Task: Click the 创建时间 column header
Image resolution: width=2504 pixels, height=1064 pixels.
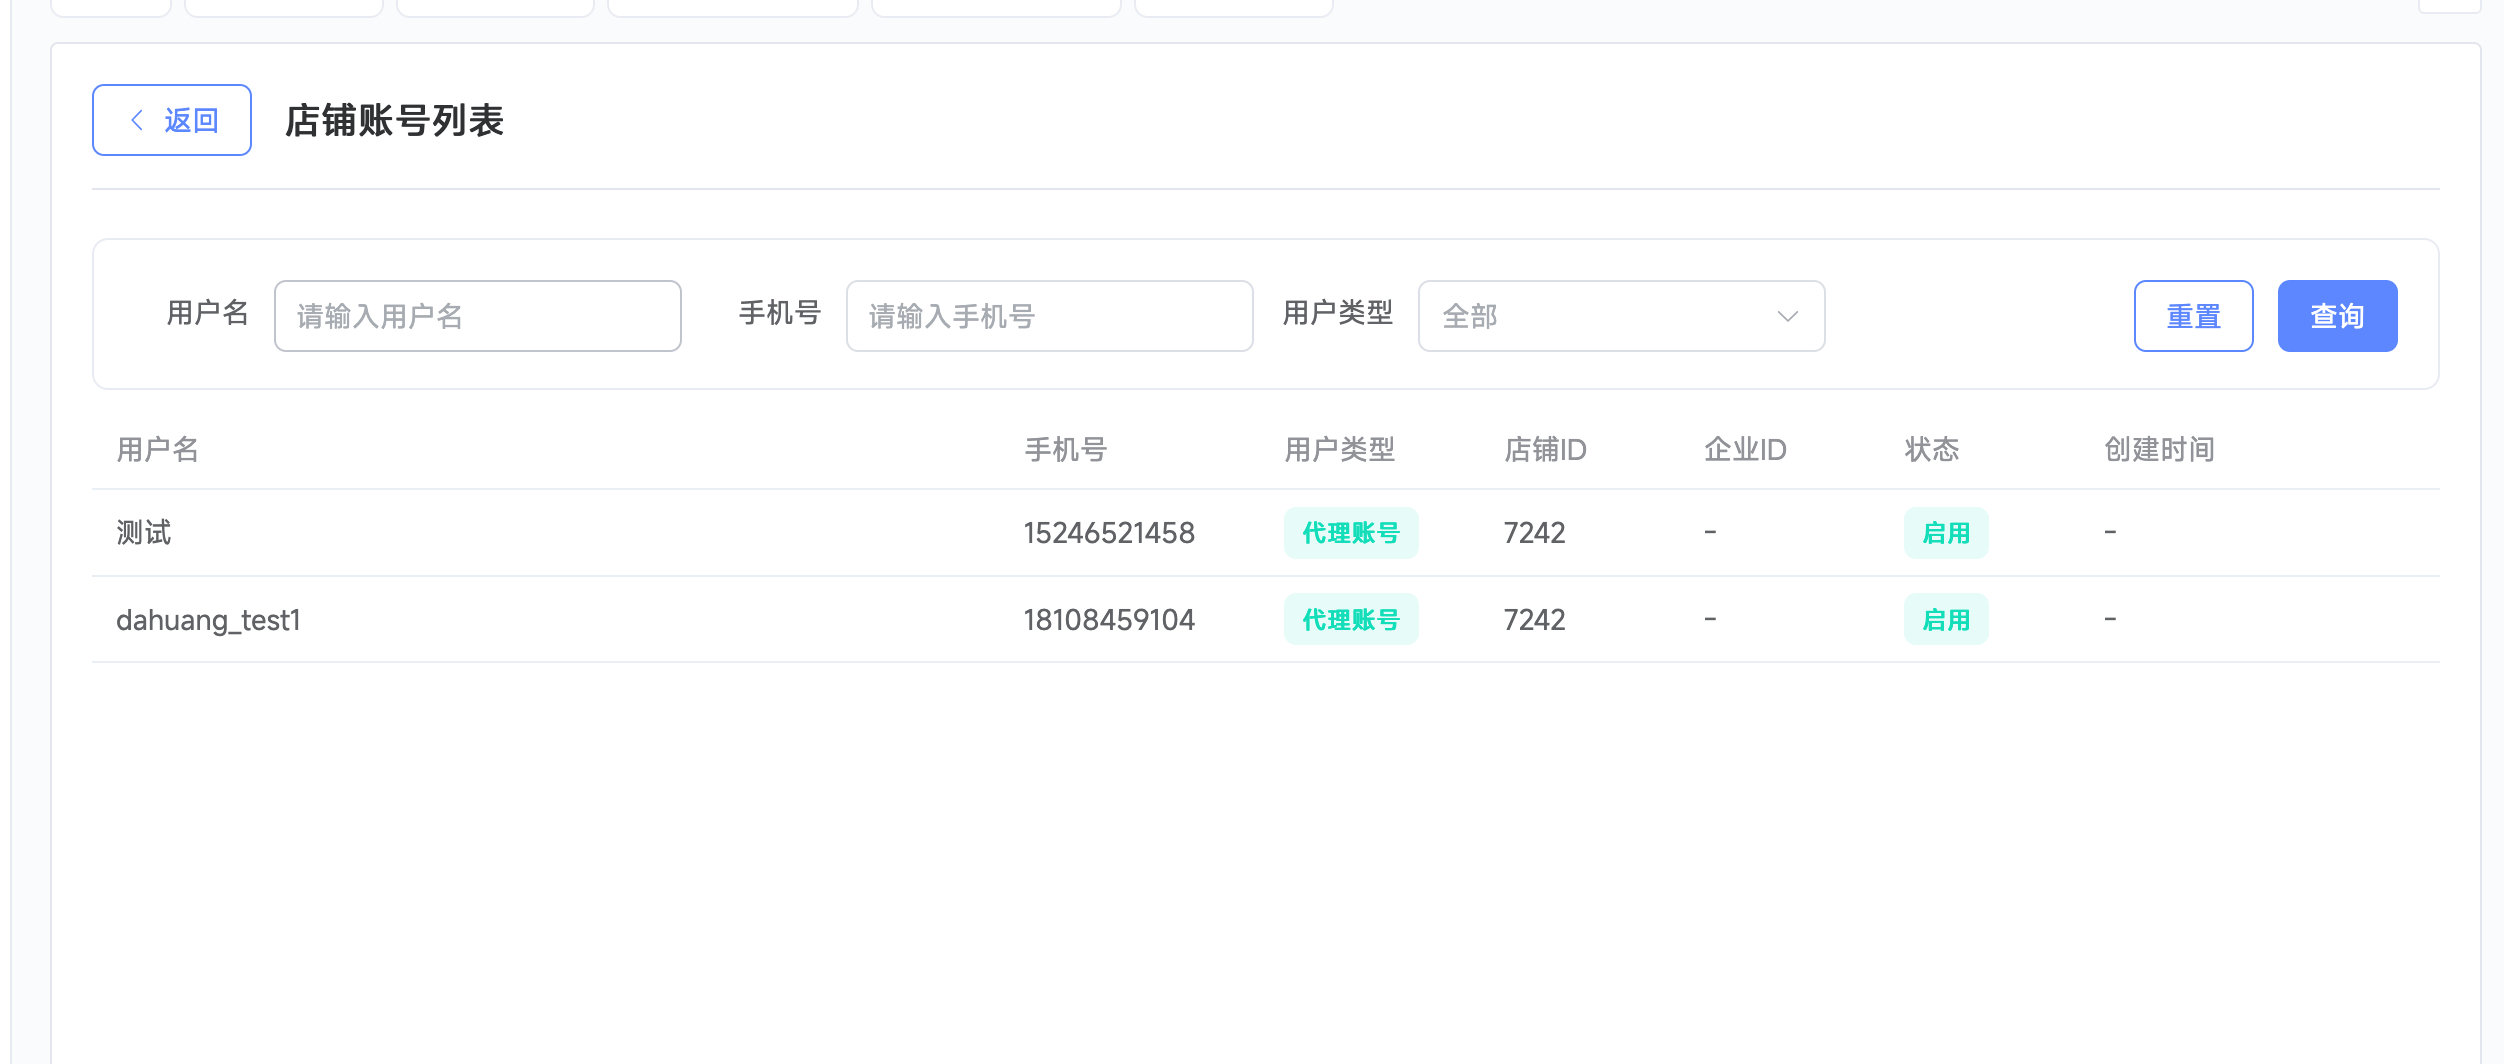Action: (2159, 450)
